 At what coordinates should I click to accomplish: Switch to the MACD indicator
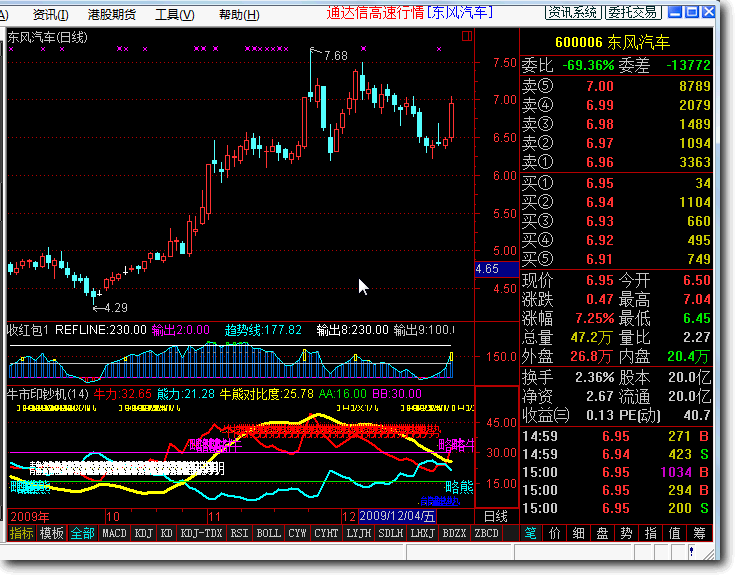[115, 533]
